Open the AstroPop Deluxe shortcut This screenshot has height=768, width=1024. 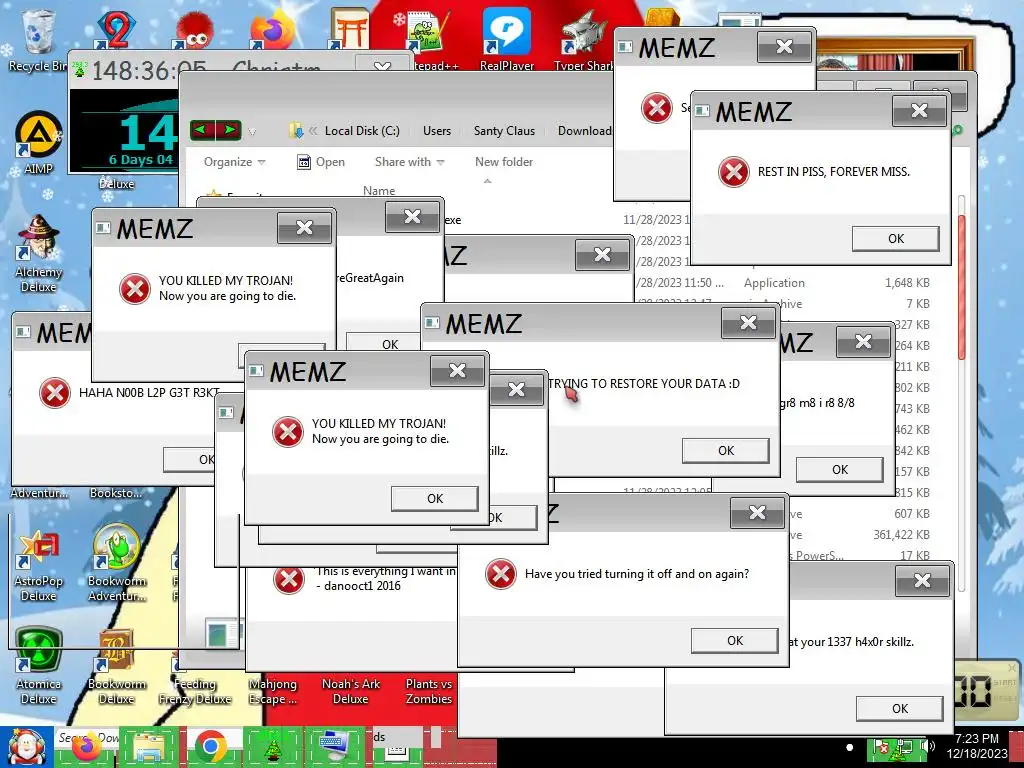39,567
